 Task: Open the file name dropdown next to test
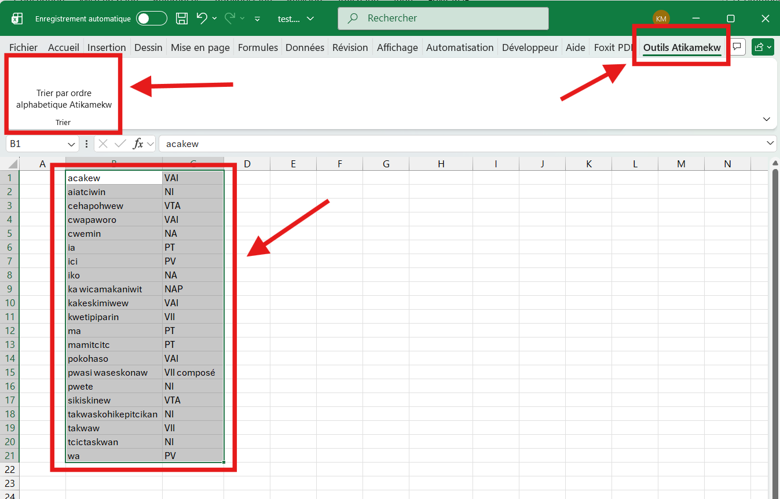(310, 19)
